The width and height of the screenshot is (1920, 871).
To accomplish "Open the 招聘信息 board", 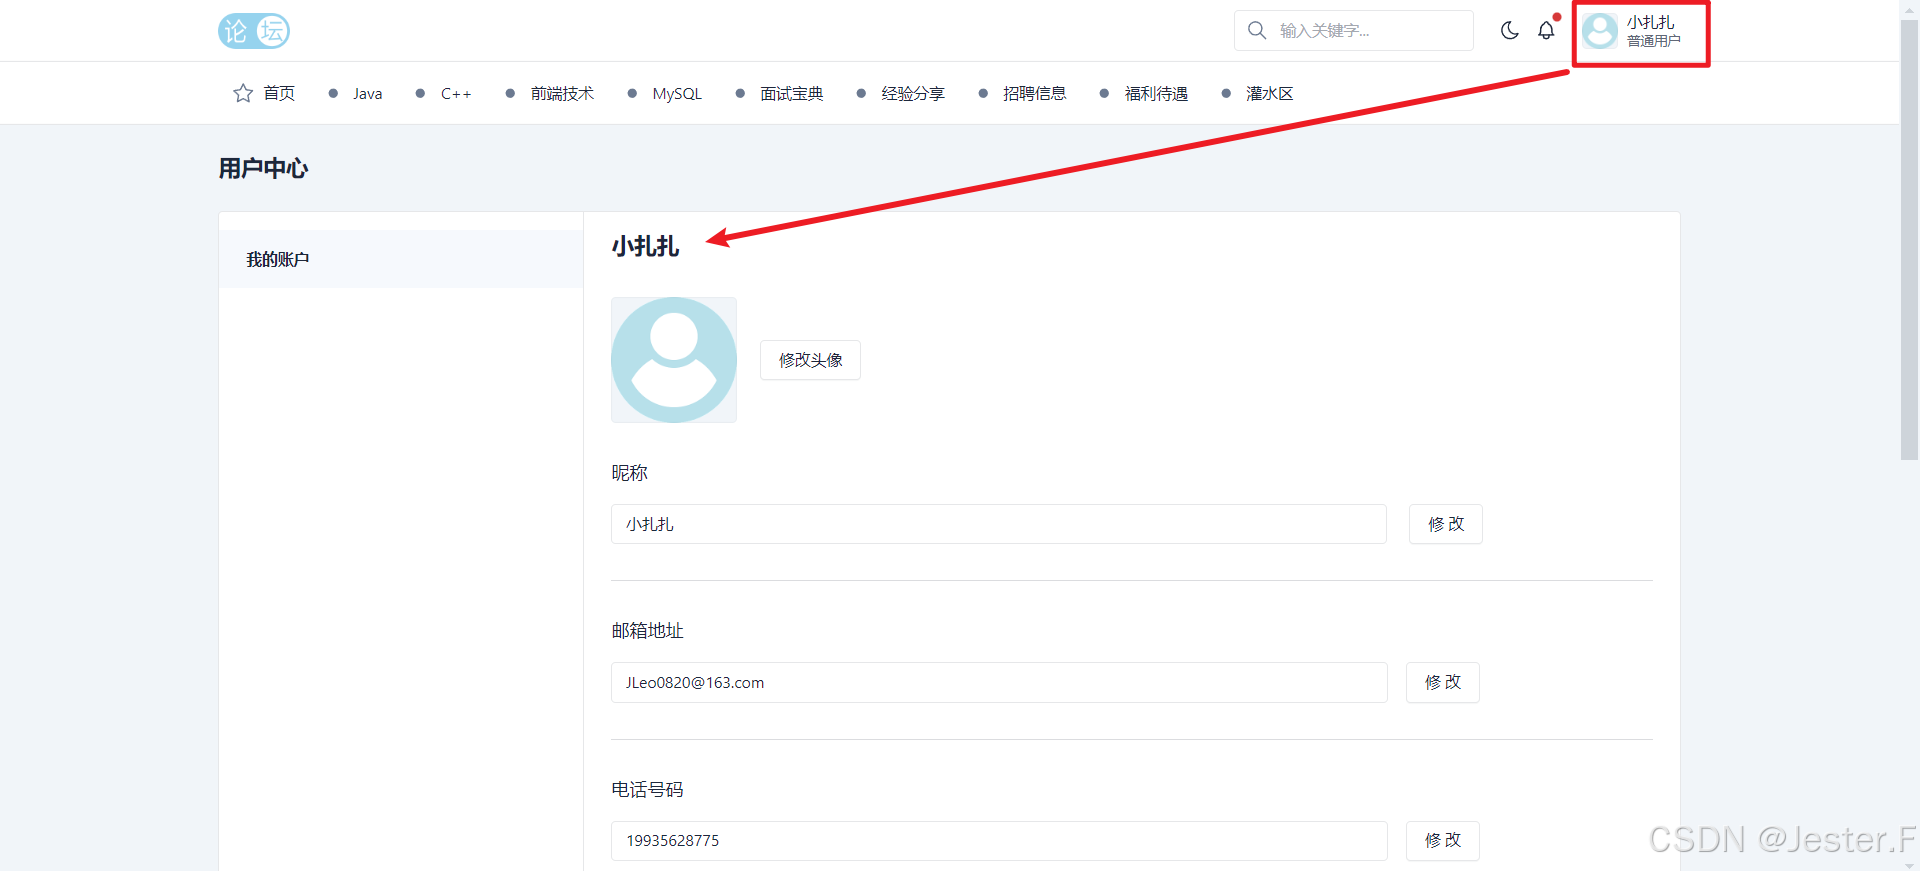I will point(1034,93).
